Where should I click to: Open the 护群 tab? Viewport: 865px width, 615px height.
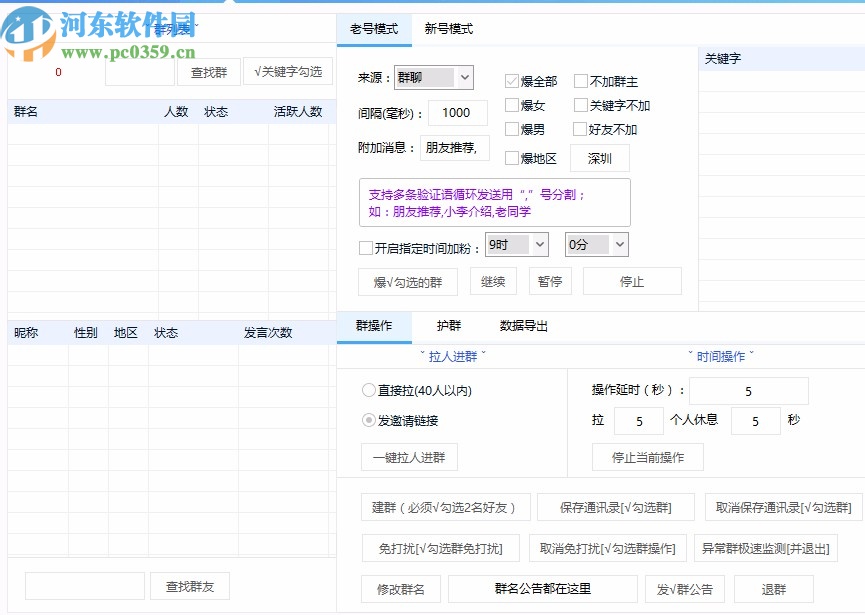(x=448, y=325)
